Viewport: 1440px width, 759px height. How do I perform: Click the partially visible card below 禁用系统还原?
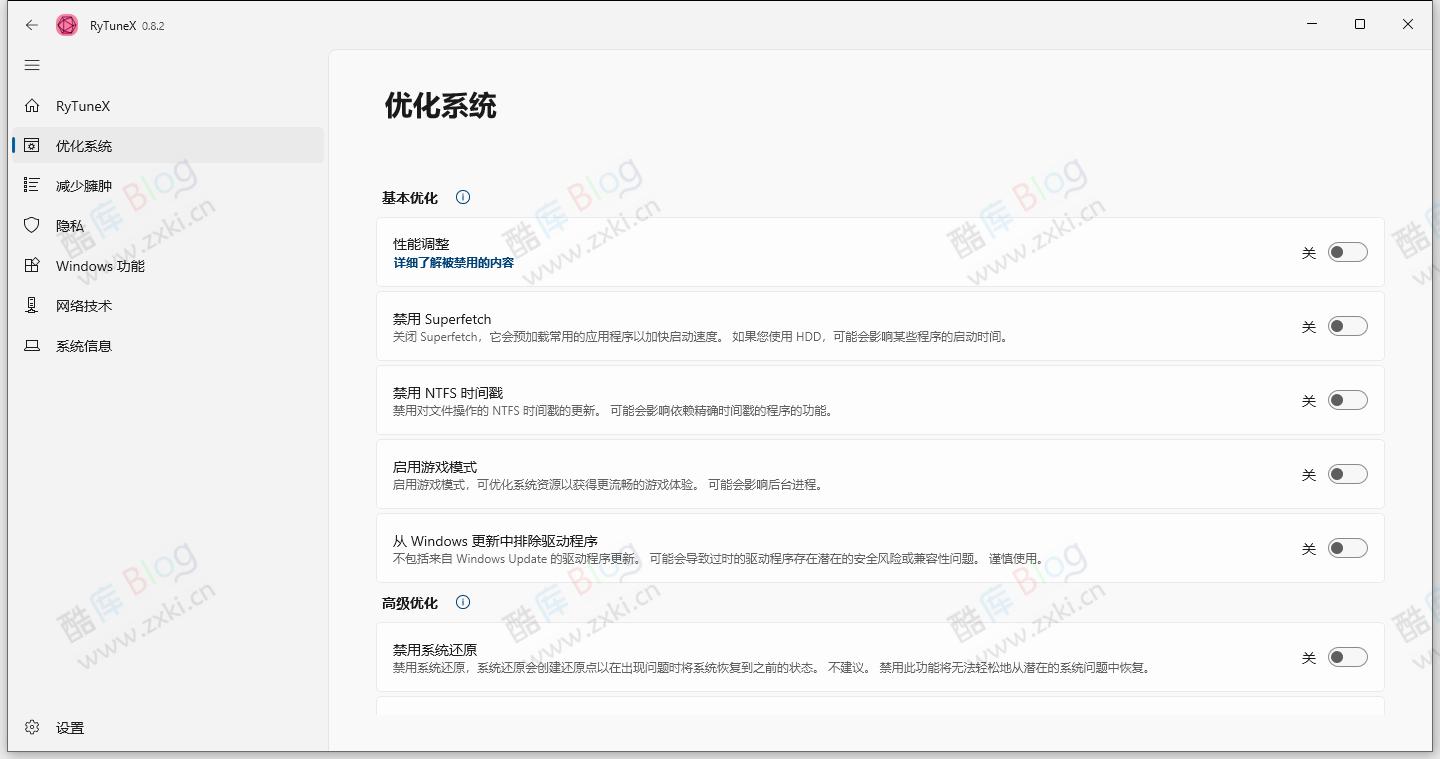click(x=880, y=712)
